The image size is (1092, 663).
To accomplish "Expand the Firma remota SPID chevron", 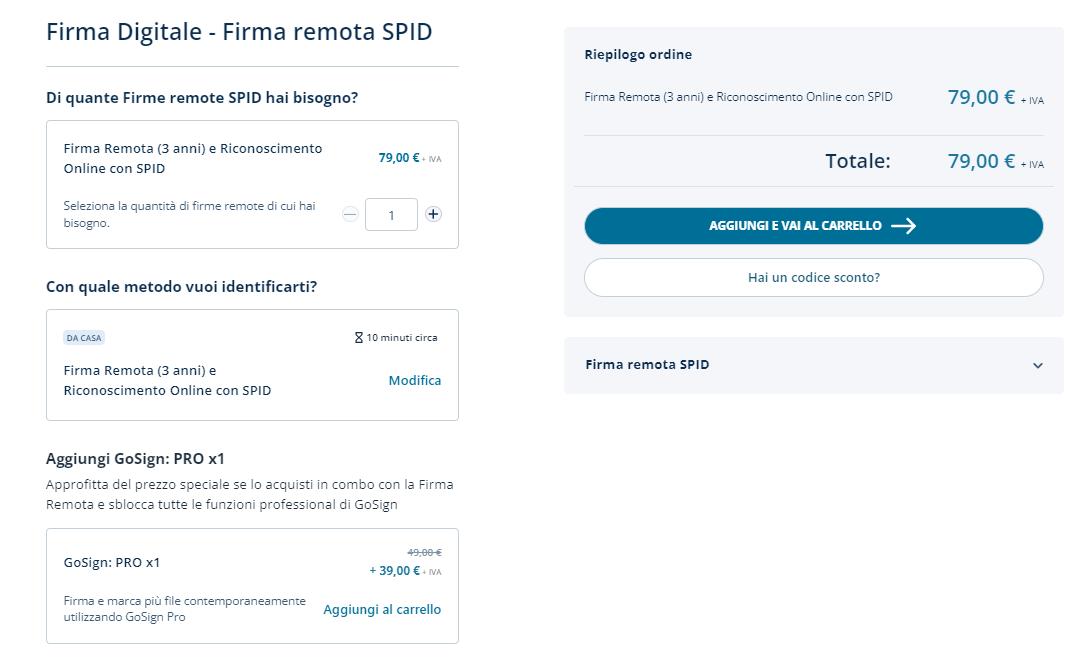I will (1037, 366).
